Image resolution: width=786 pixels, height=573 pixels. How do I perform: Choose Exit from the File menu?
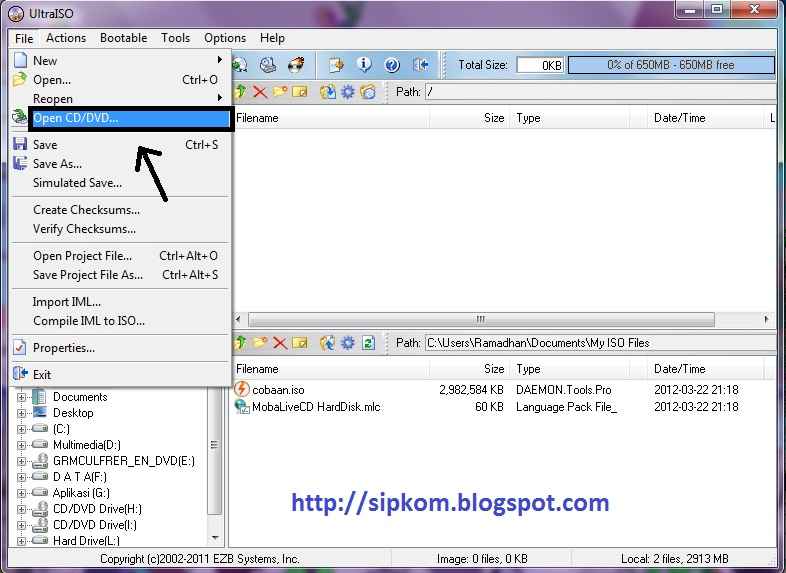click(120, 374)
